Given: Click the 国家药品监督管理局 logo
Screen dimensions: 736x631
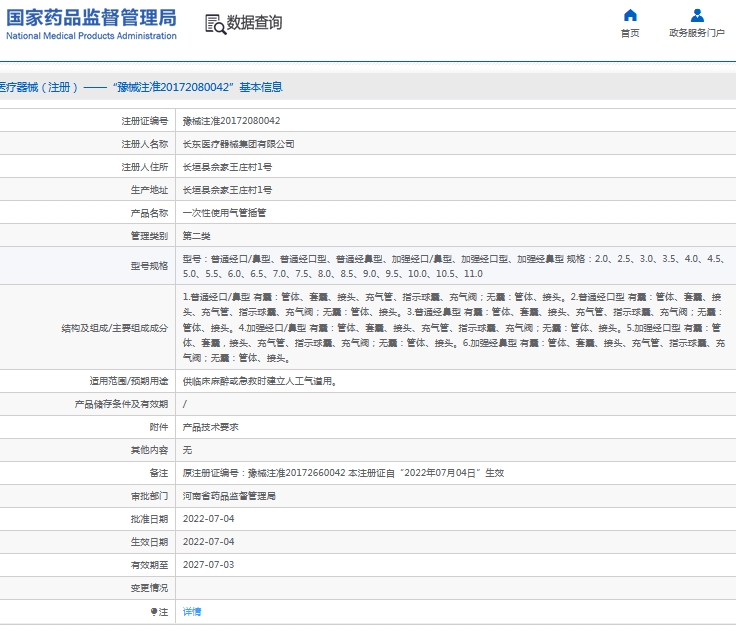Looking at the screenshot, I should (92, 18).
